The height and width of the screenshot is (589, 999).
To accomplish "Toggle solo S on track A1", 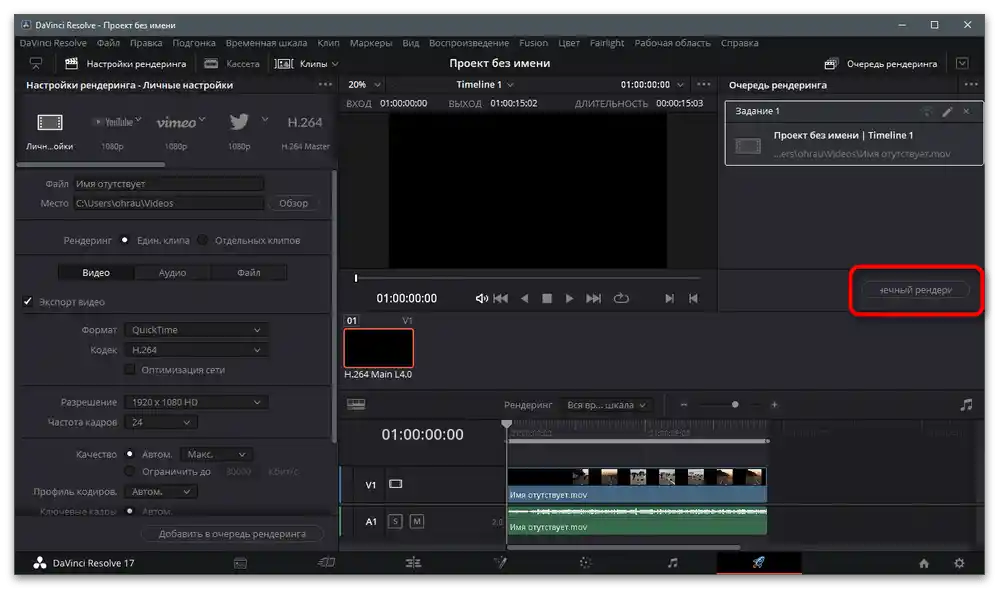I will (x=395, y=521).
